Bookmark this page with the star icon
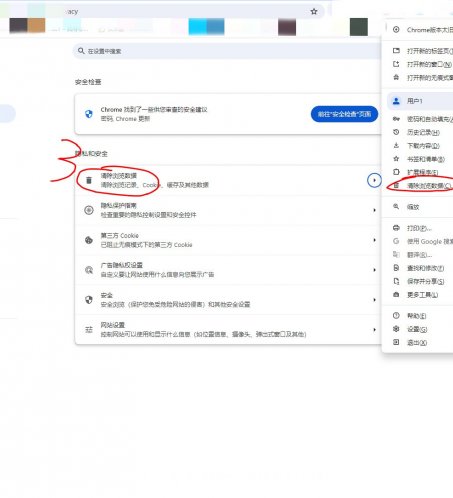This screenshot has width=453, height=498. 314,12
